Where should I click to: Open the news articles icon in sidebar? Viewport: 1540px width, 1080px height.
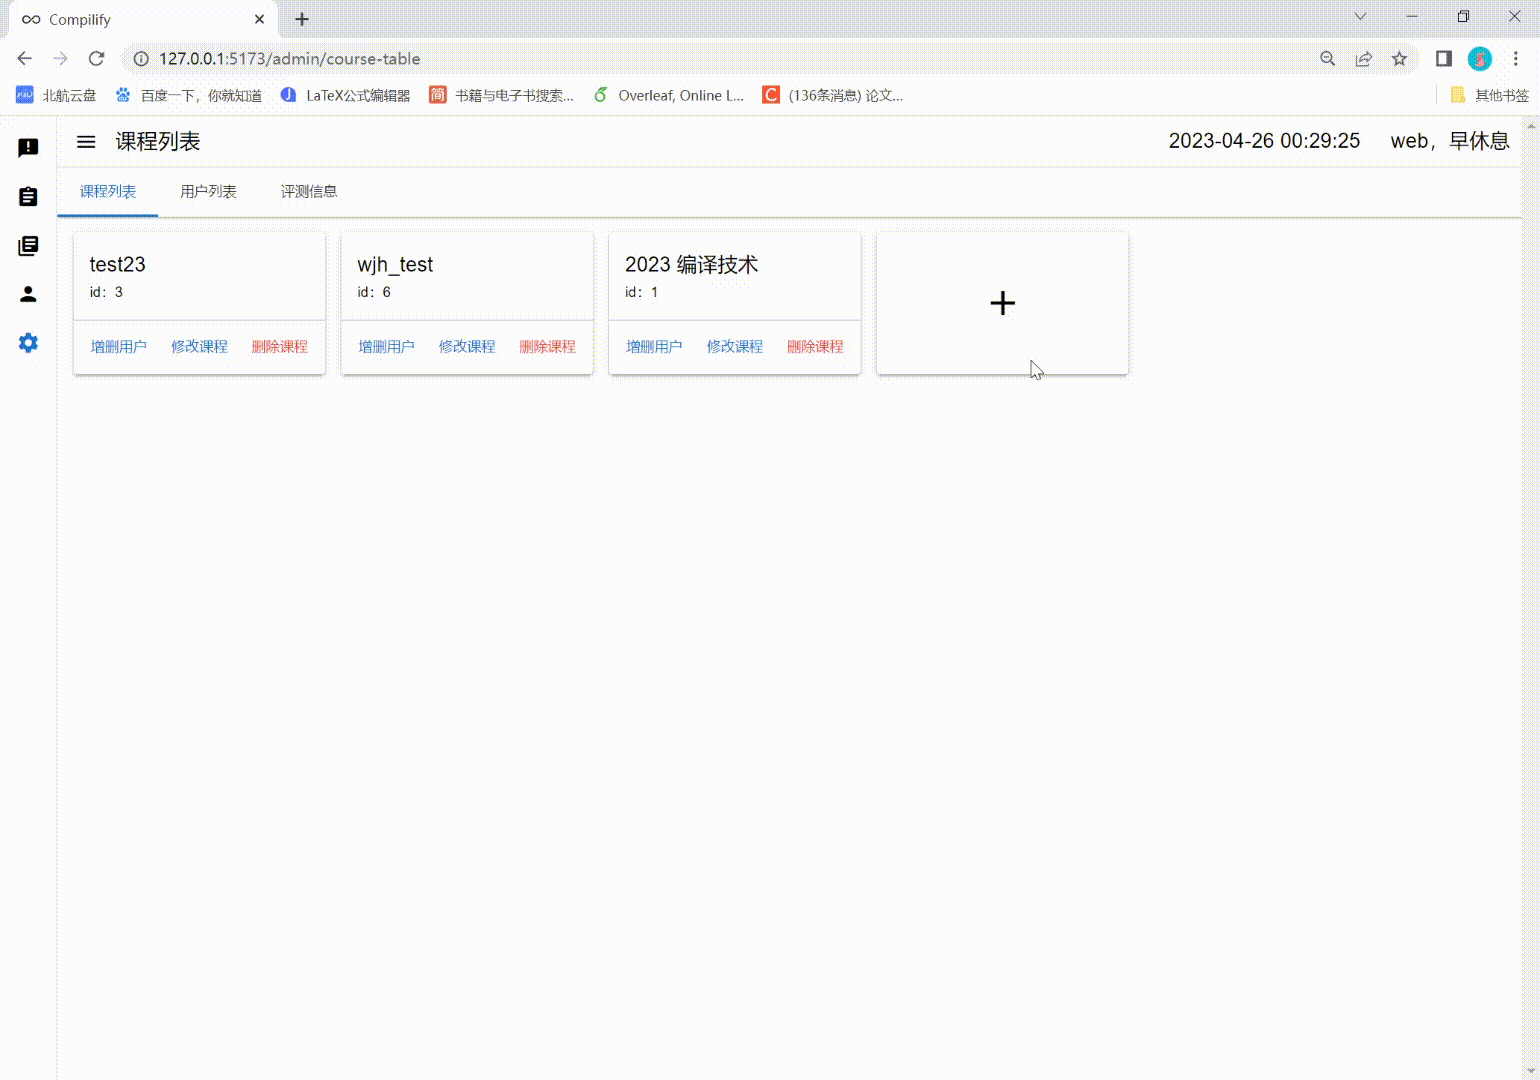(27, 245)
